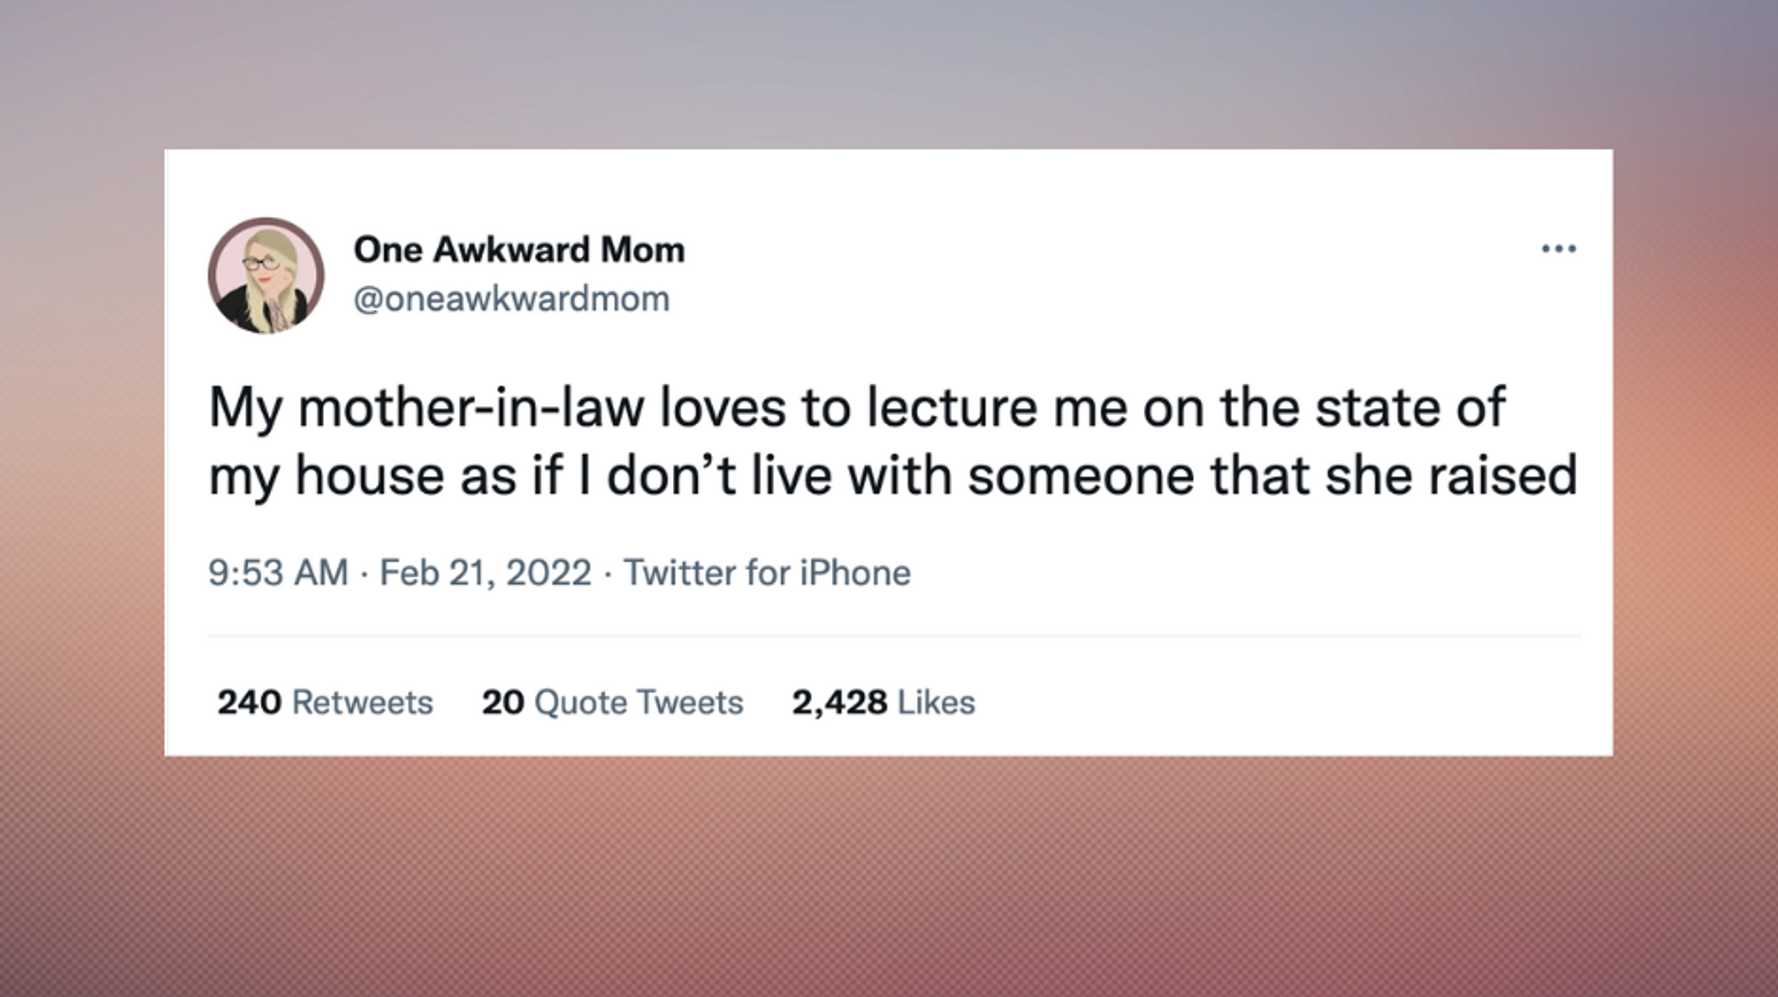
Task: Show the Likes label list
Action: (x=936, y=702)
